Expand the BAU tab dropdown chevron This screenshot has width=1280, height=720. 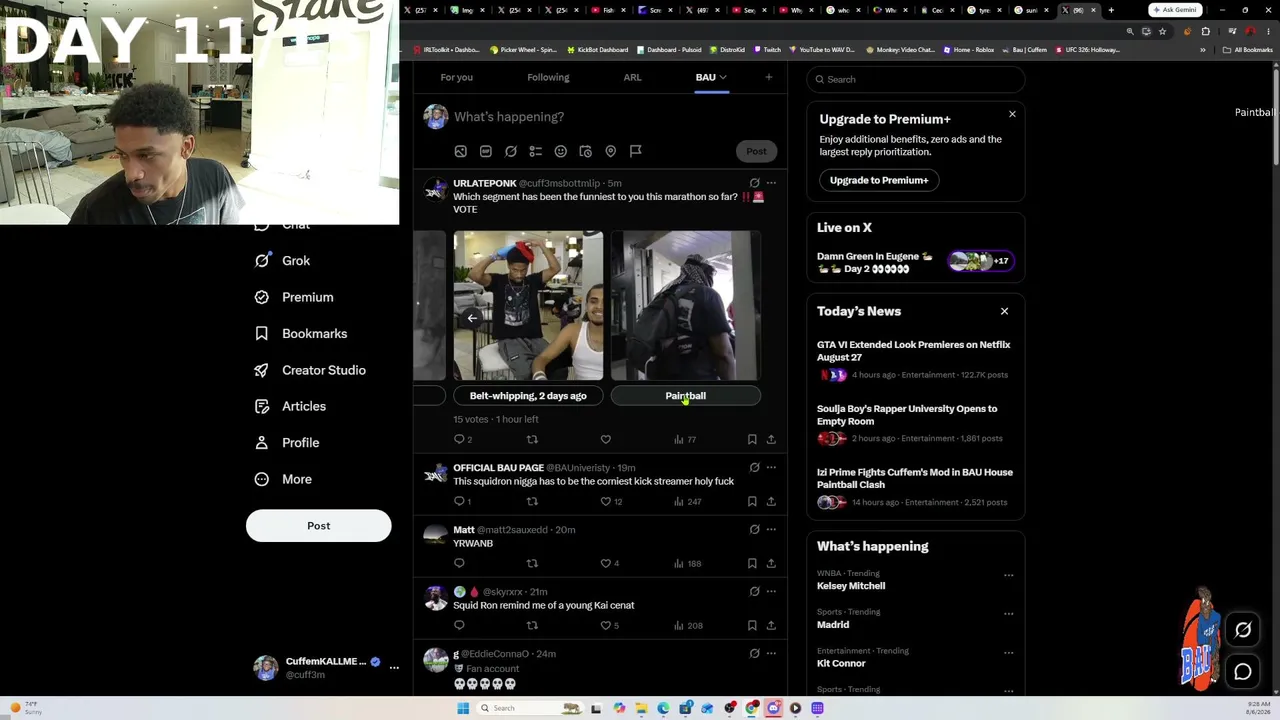(722, 77)
